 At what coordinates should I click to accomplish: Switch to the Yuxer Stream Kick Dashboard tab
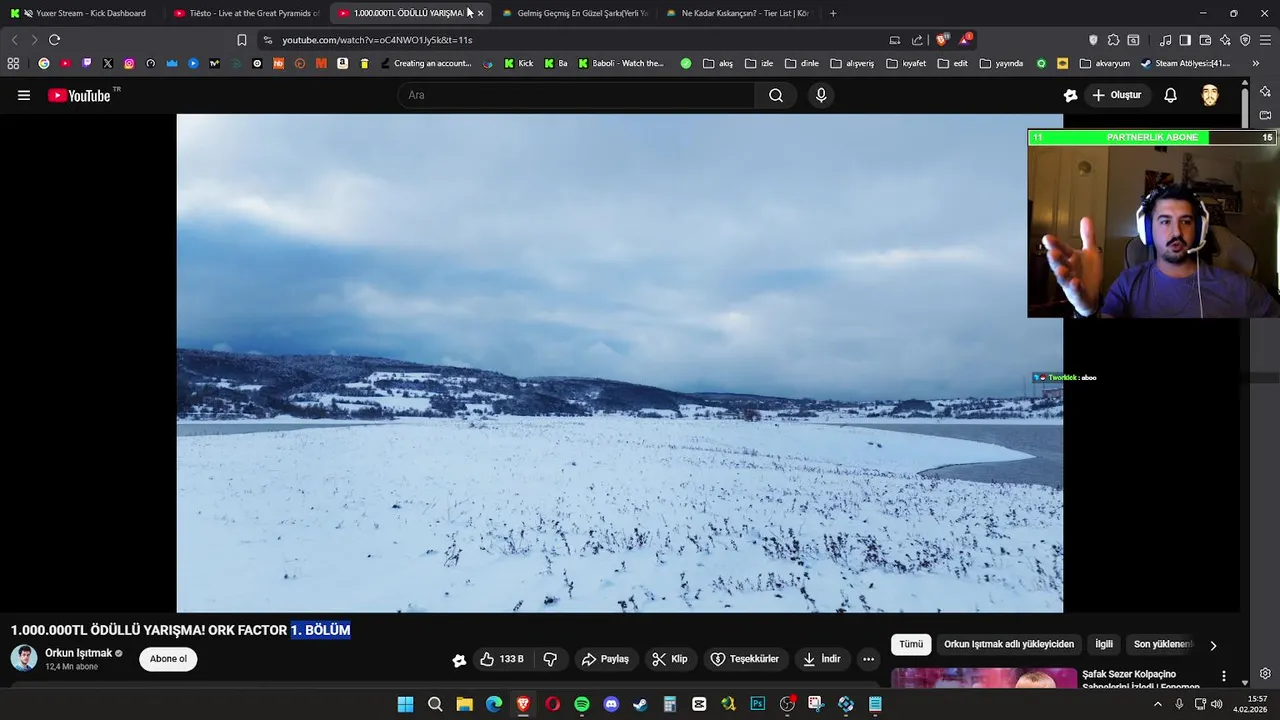(83, 13)
